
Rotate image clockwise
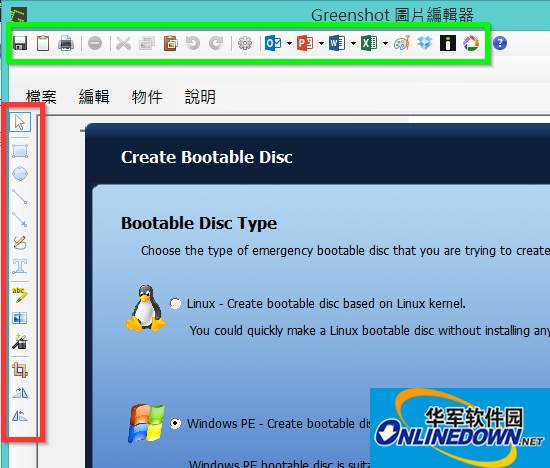click(x=20, y=393)
